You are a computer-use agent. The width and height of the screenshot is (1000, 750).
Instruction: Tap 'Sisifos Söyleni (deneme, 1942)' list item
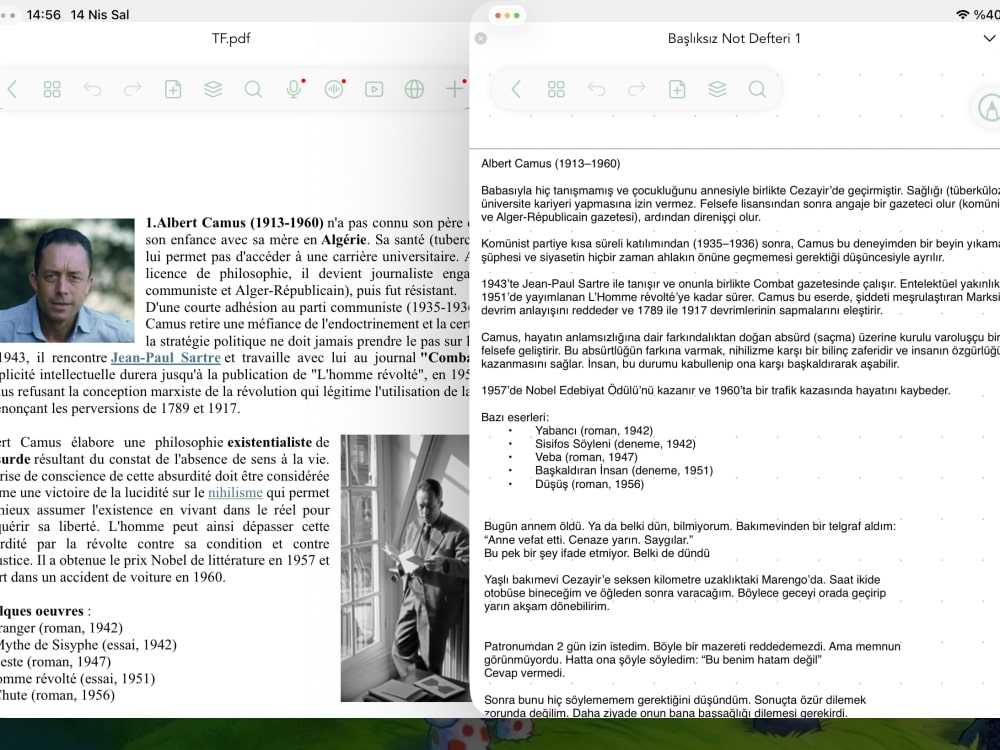615,444
